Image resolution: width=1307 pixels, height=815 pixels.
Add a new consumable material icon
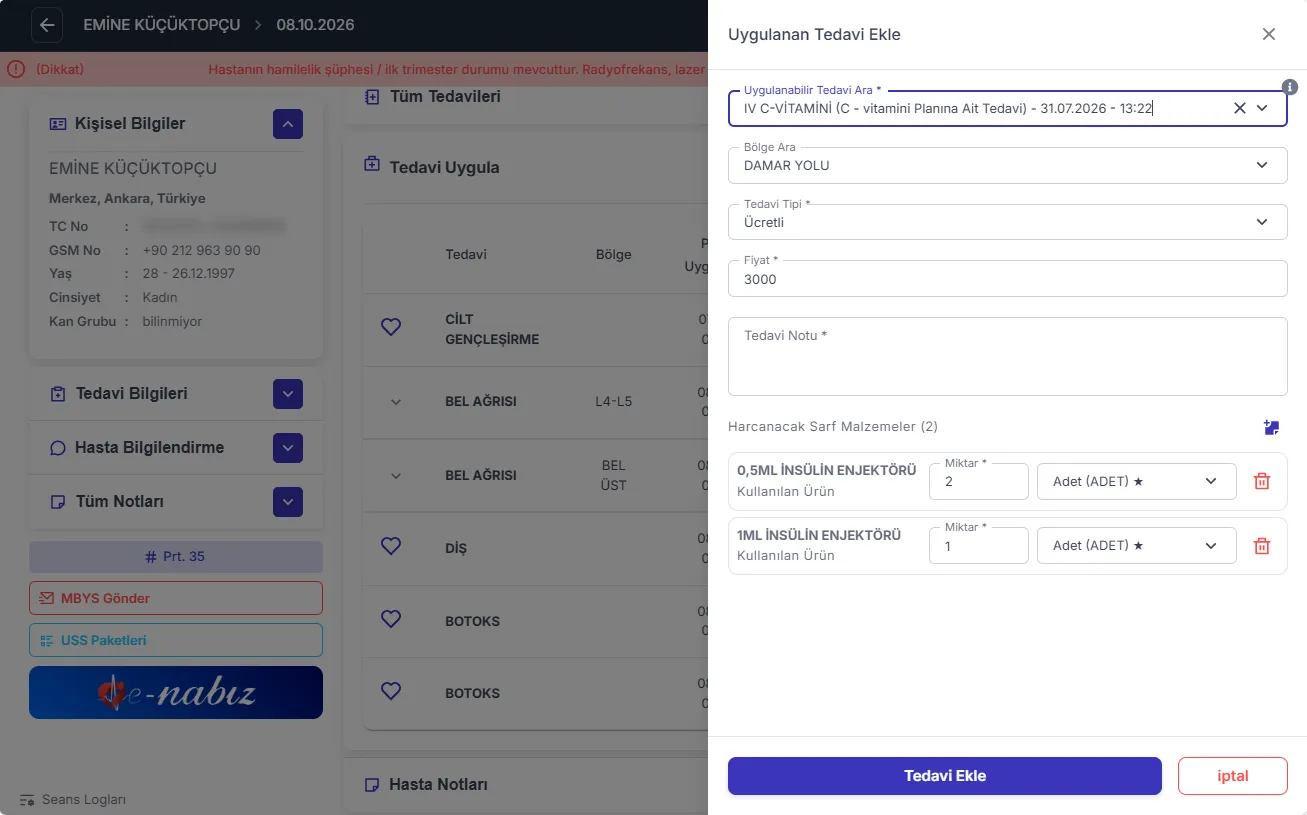[1271, 428]
